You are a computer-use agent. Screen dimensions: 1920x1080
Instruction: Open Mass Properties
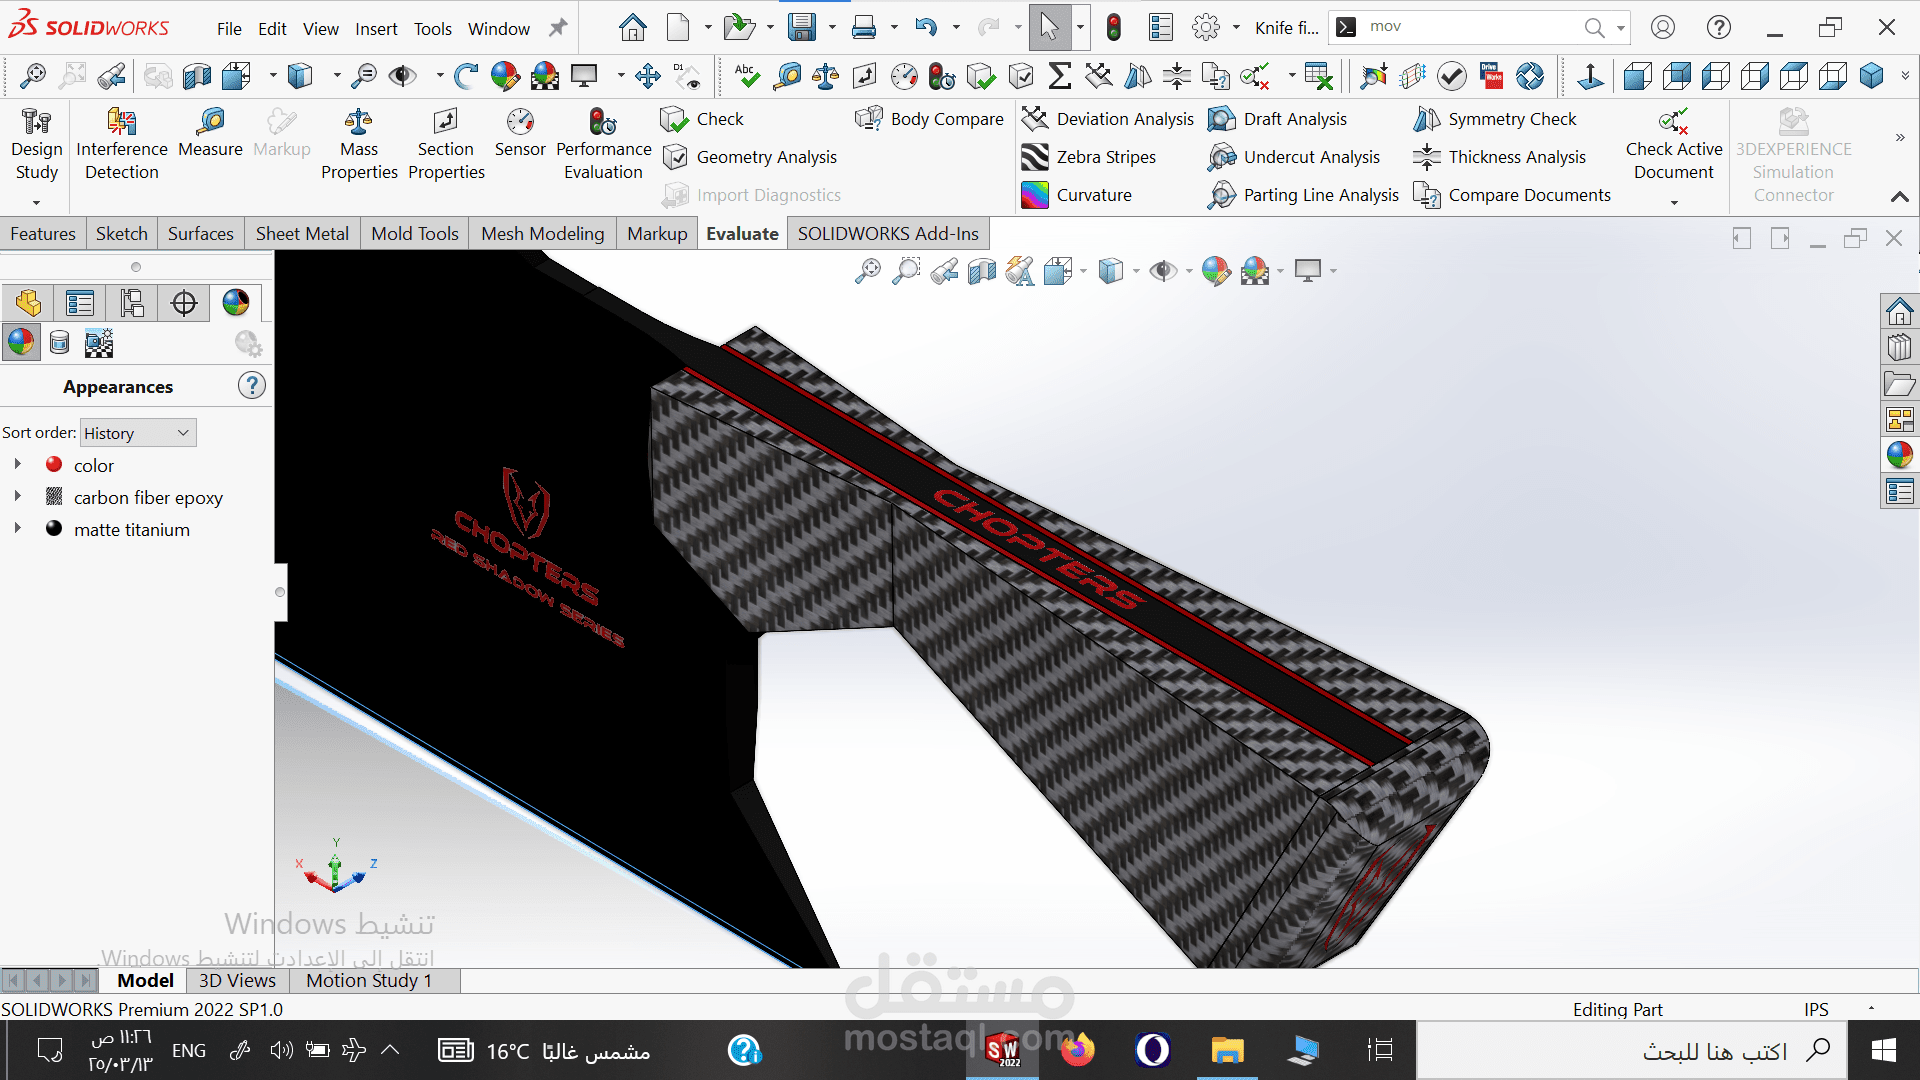tap(359, 145)
